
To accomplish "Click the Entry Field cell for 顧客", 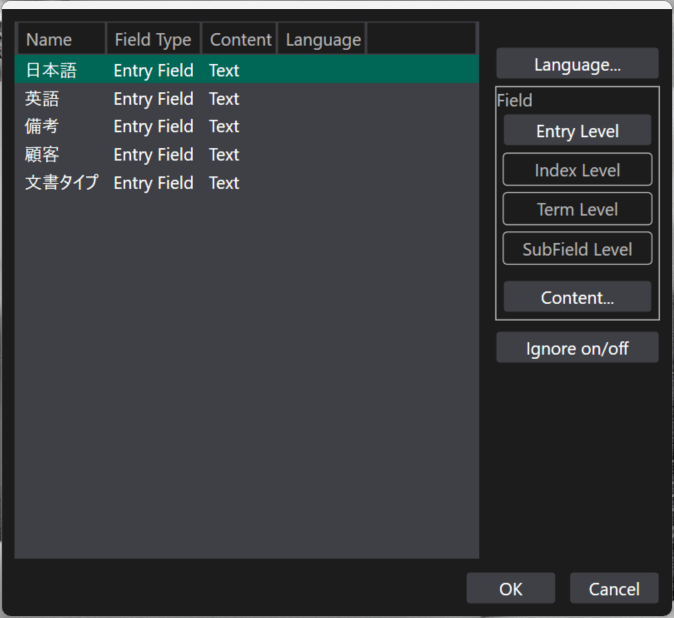I will tap(153, 155).
